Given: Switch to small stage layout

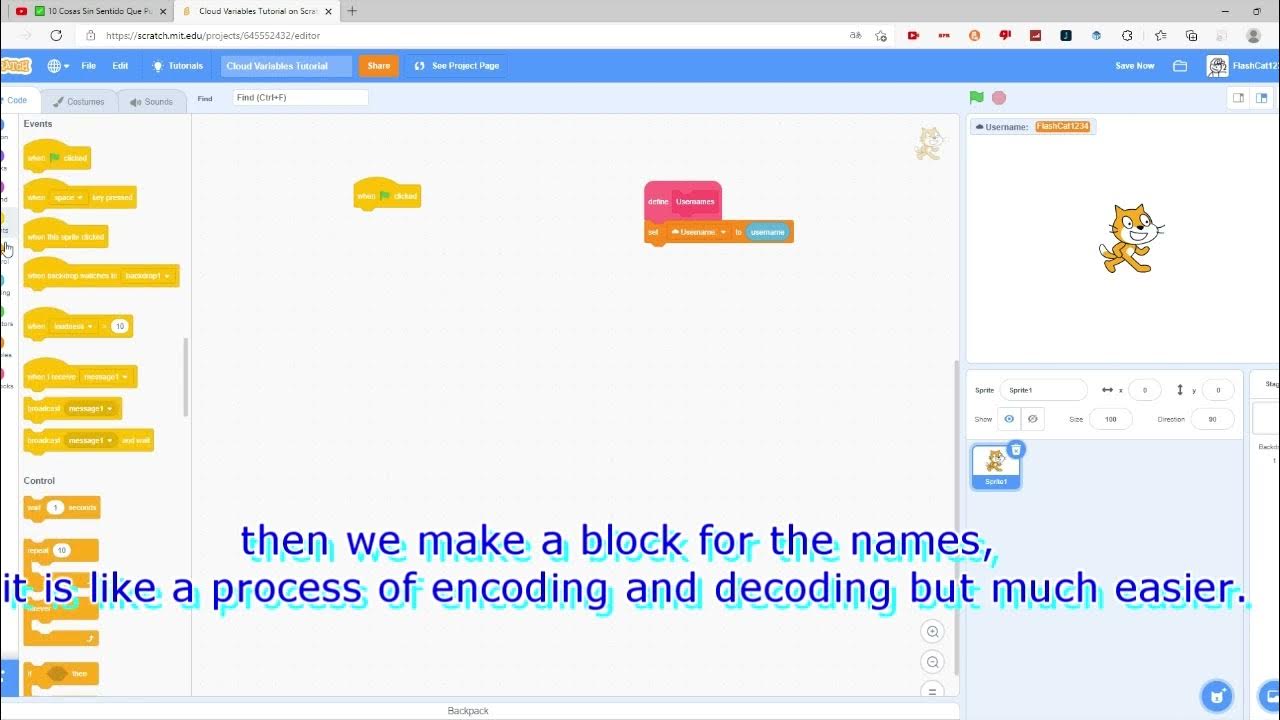Looking at the screenshot, I should pos(1238,98).
